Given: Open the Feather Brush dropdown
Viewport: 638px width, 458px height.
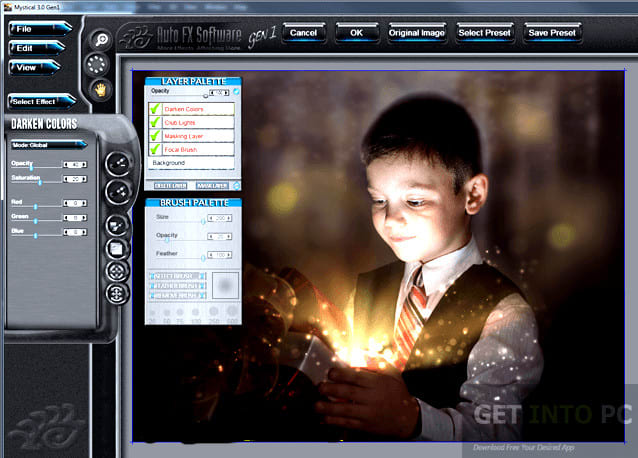Looking at the screenshot, I should 178,286.
